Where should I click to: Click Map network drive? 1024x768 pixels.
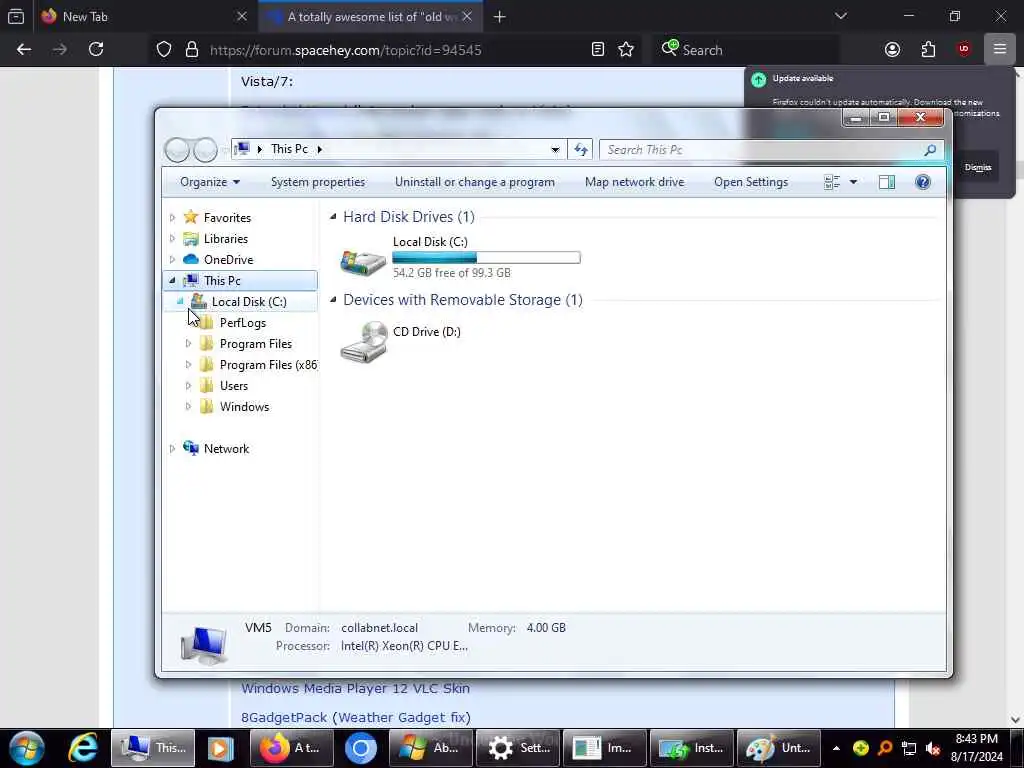tap(634, 182)
